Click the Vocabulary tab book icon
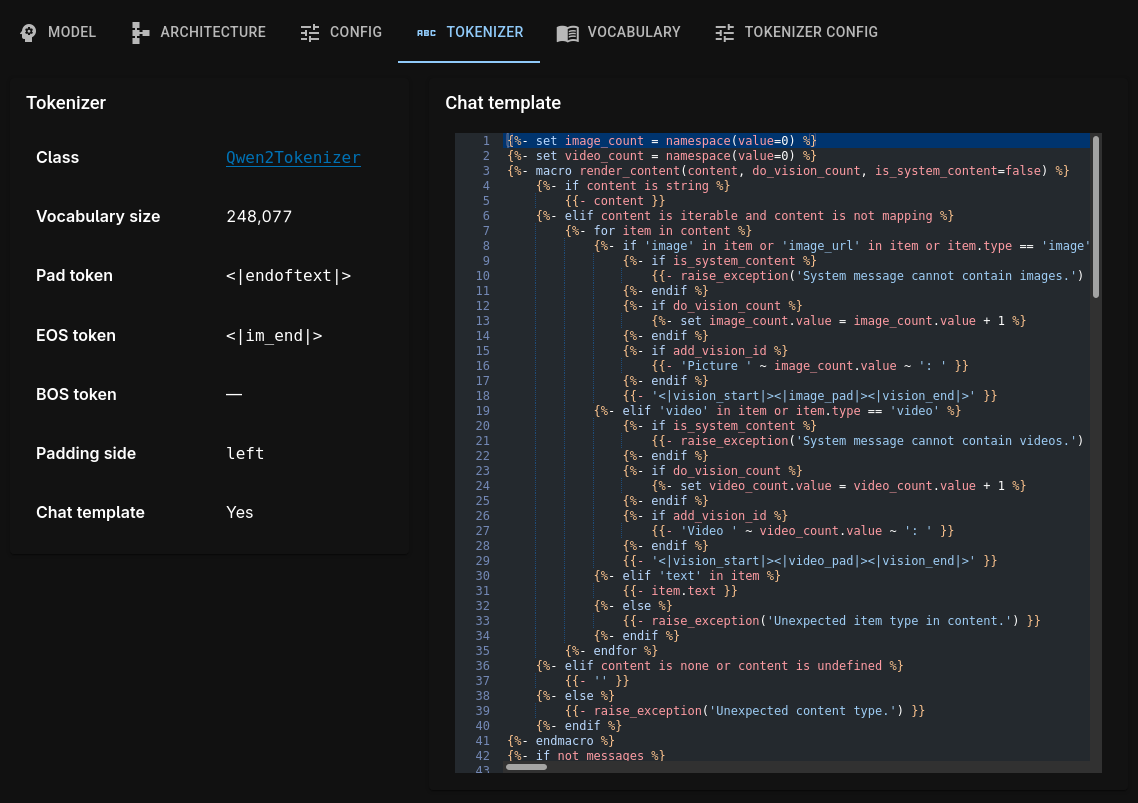Image resolution: width=1138 pixels, height=803 pixels. tap(568, 33)
